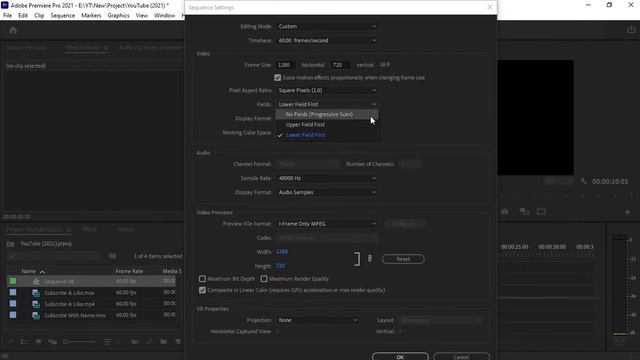Select Lower Field First option
Screen dimensions: 640x360
tap(327, 135)
